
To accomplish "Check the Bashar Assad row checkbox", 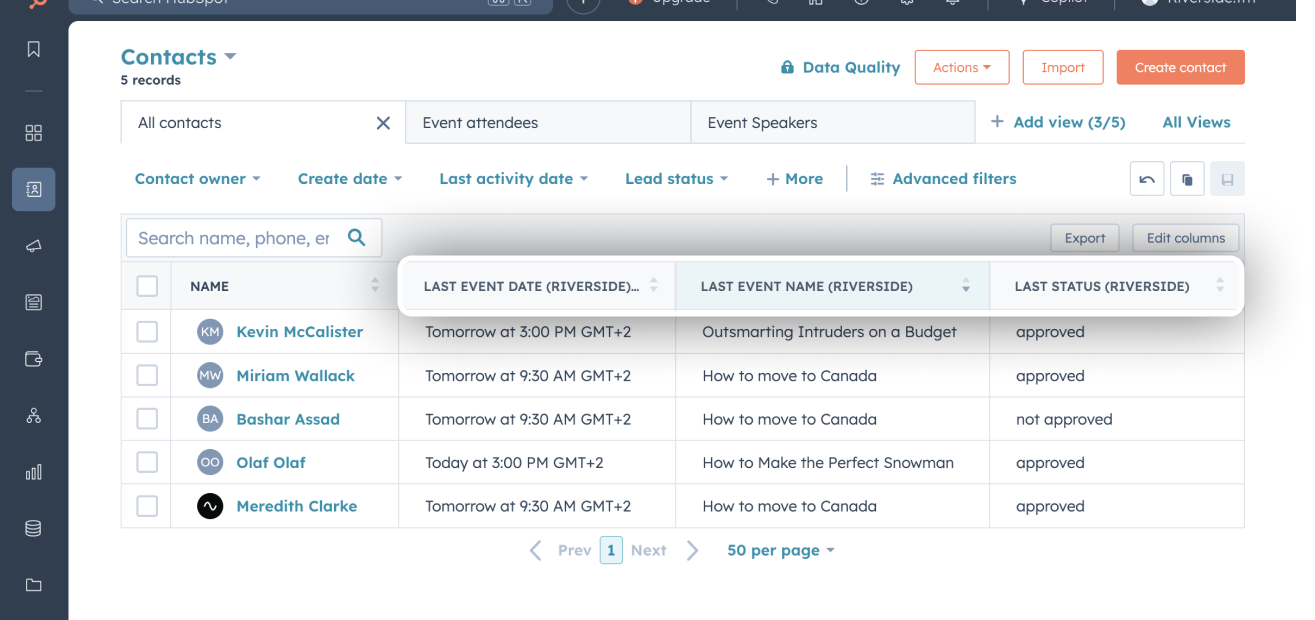I will (x=147, y=419).
